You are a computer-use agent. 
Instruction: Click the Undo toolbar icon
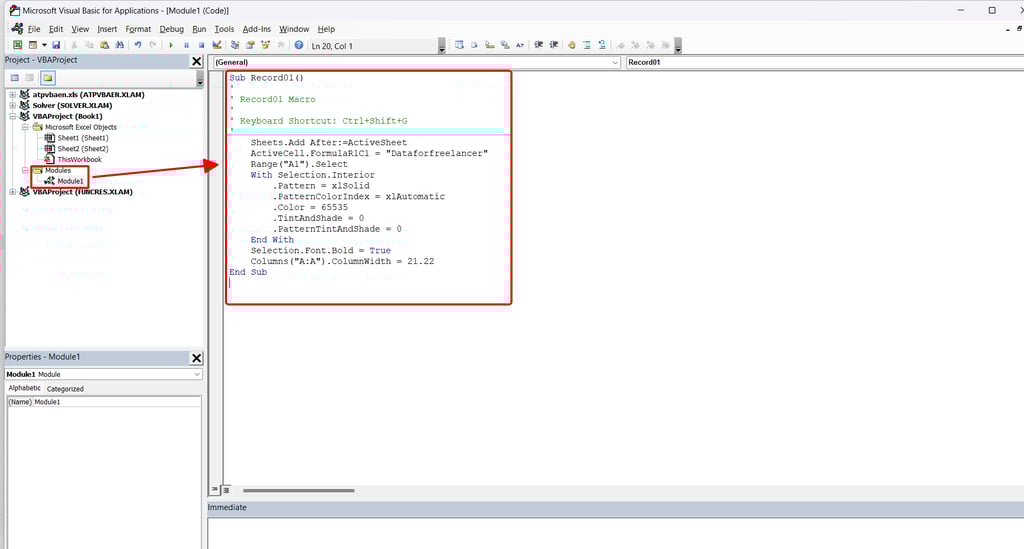point(138,45)
